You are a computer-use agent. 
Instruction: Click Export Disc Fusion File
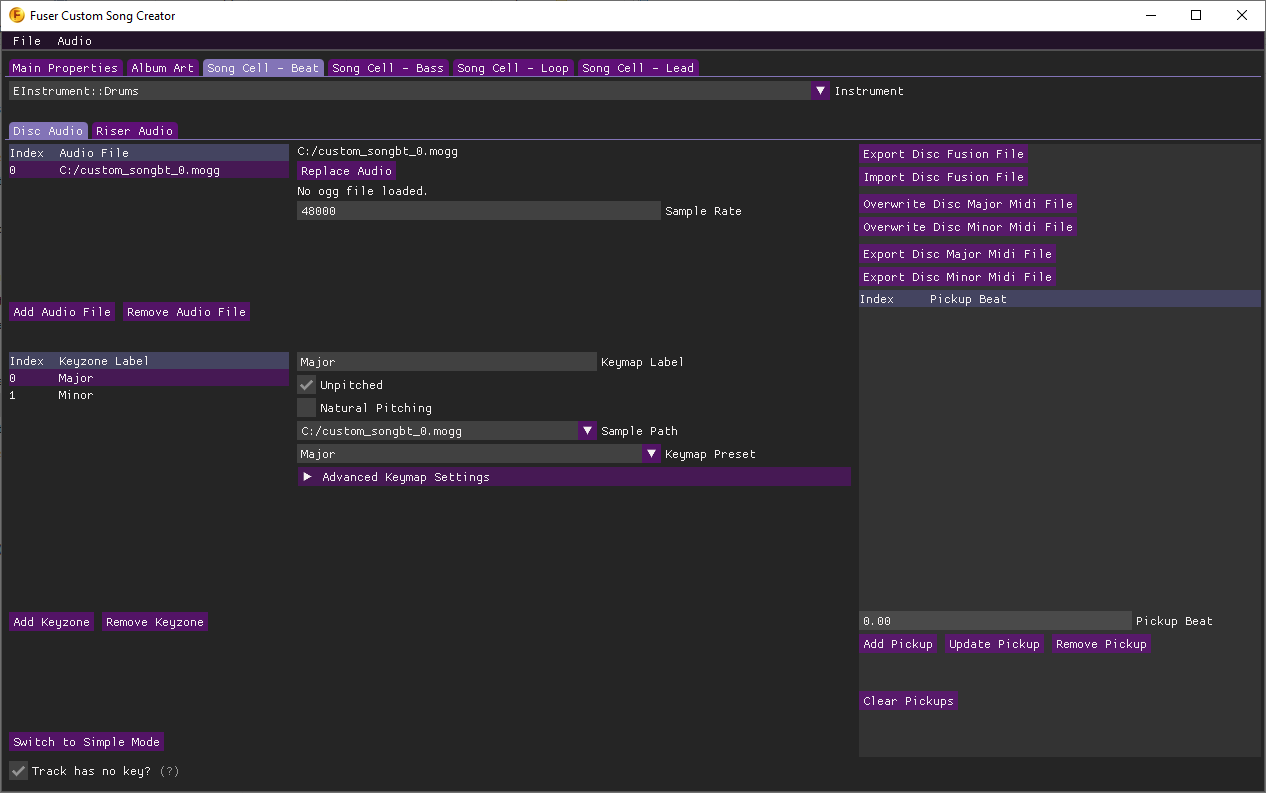click(x=944, y=154)
